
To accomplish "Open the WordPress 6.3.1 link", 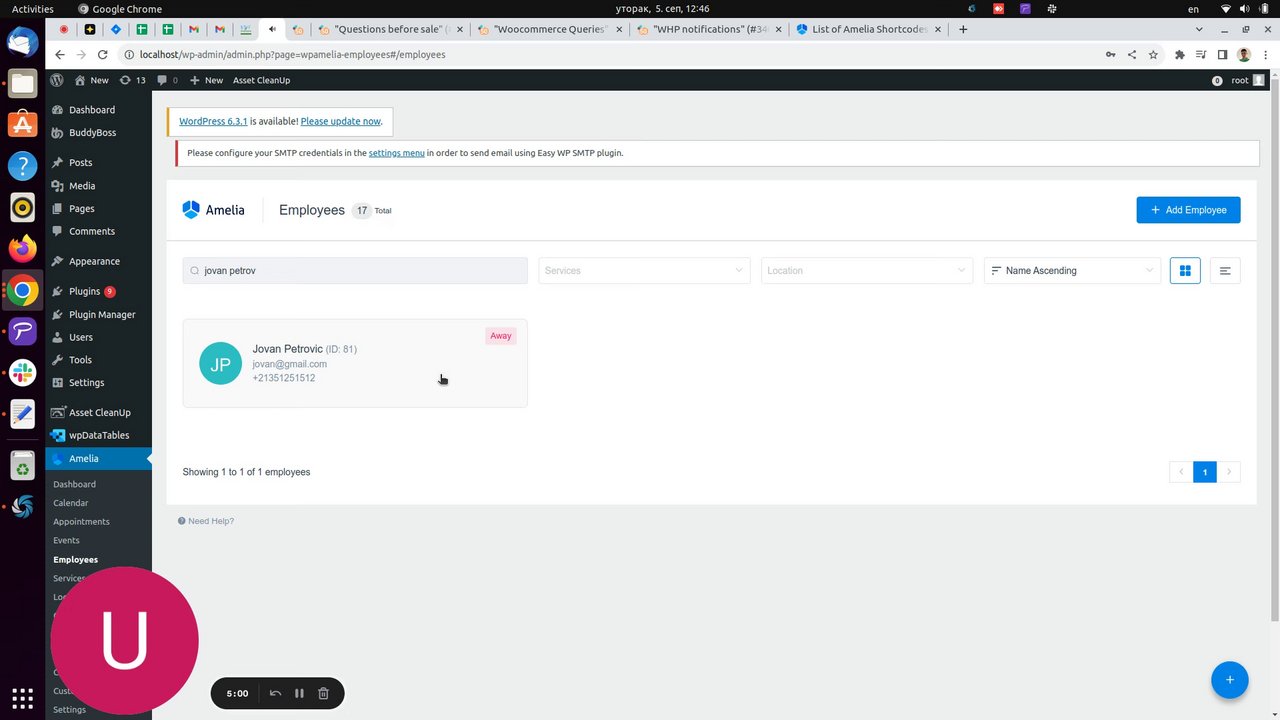I will coord(213,121).
